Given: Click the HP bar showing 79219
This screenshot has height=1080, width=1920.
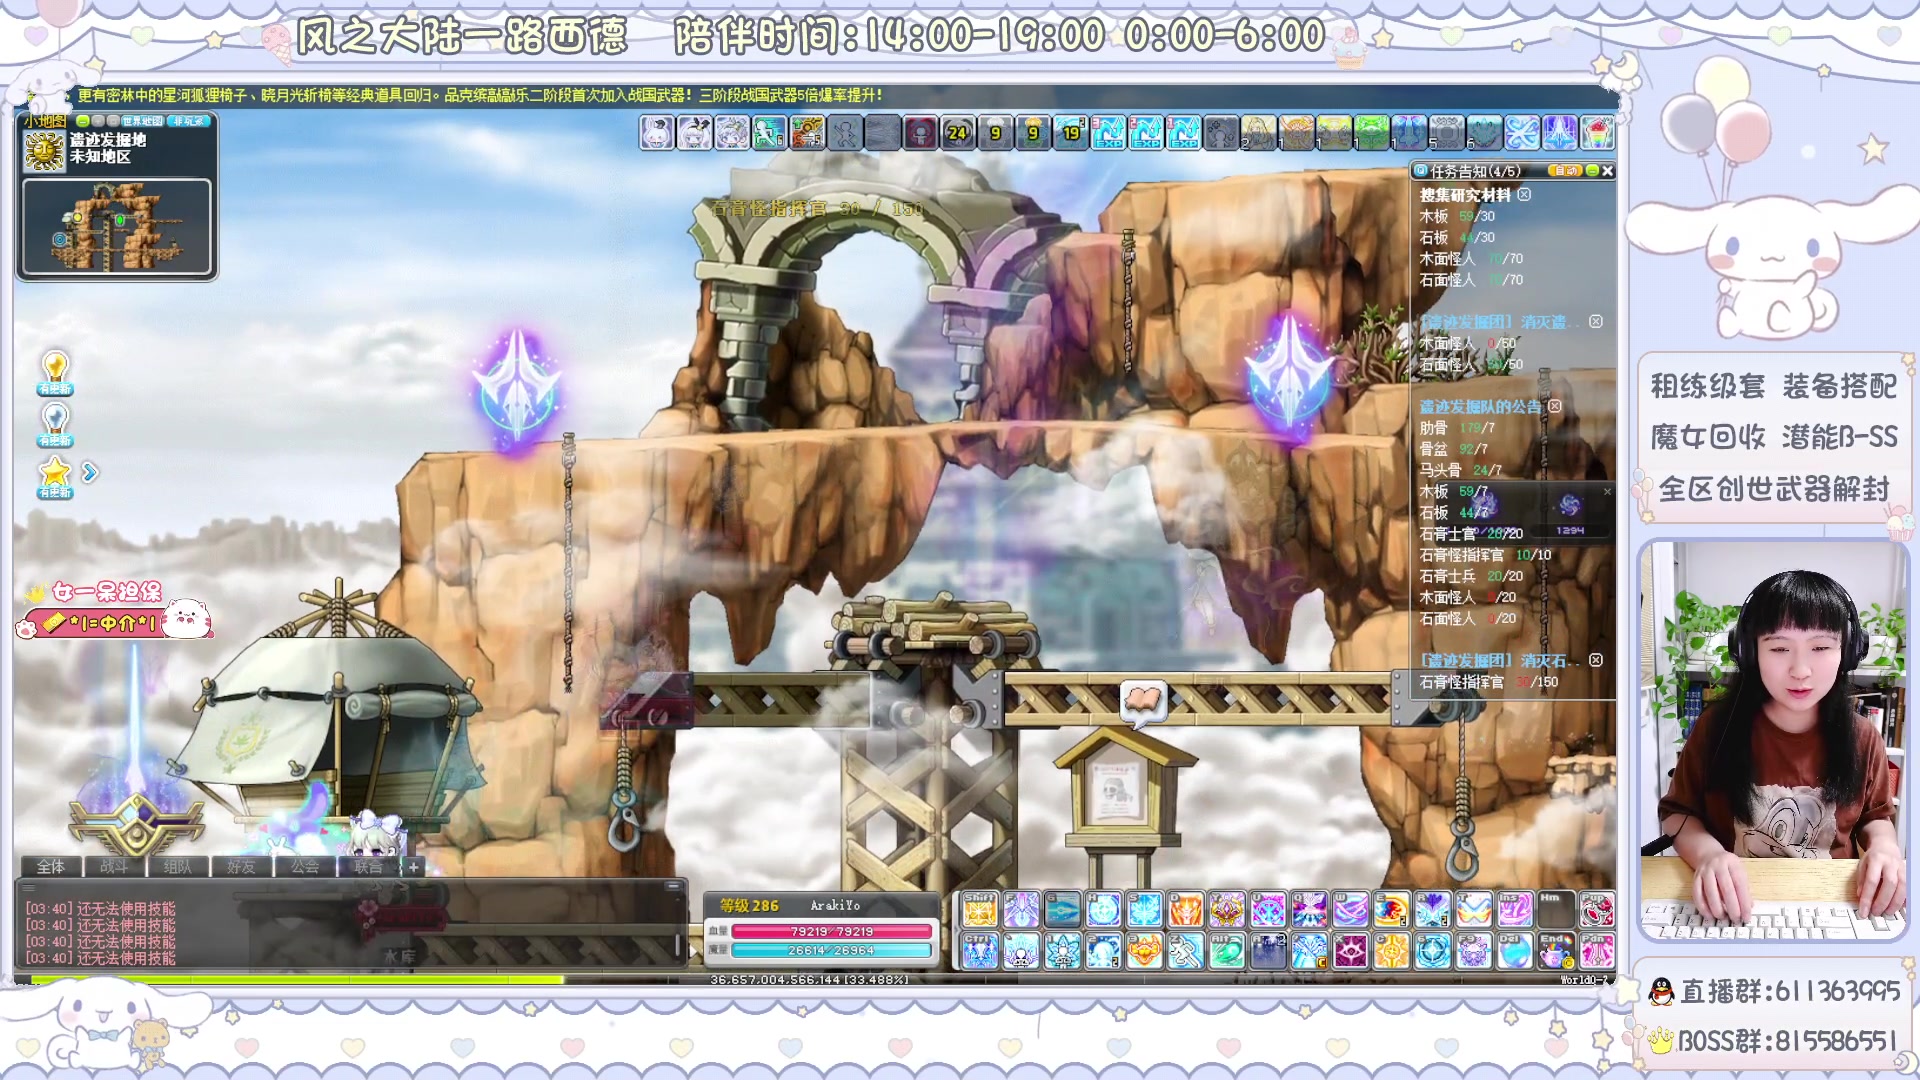Looking at the screenshot, I should [x=831, y=931].
